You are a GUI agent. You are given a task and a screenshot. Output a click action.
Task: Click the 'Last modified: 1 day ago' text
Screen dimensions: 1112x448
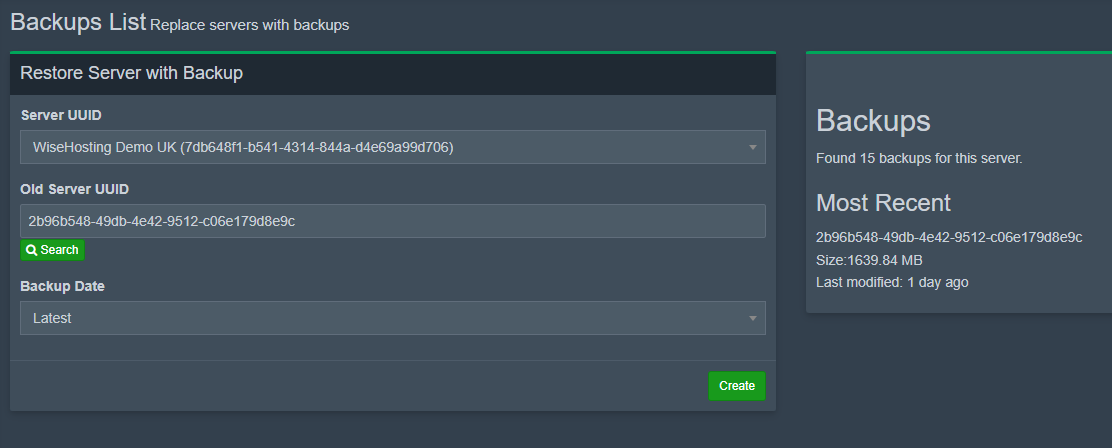[892, 282]
